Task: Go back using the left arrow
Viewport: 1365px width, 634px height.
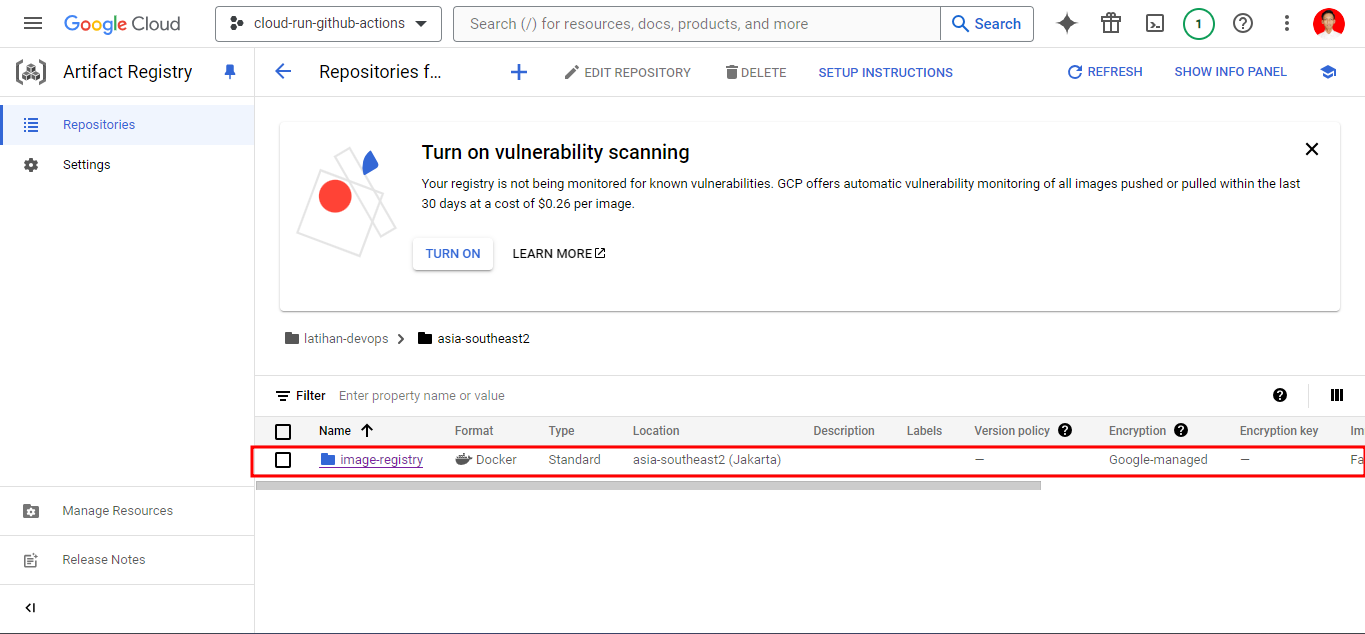Action: (x=283, y=72)
